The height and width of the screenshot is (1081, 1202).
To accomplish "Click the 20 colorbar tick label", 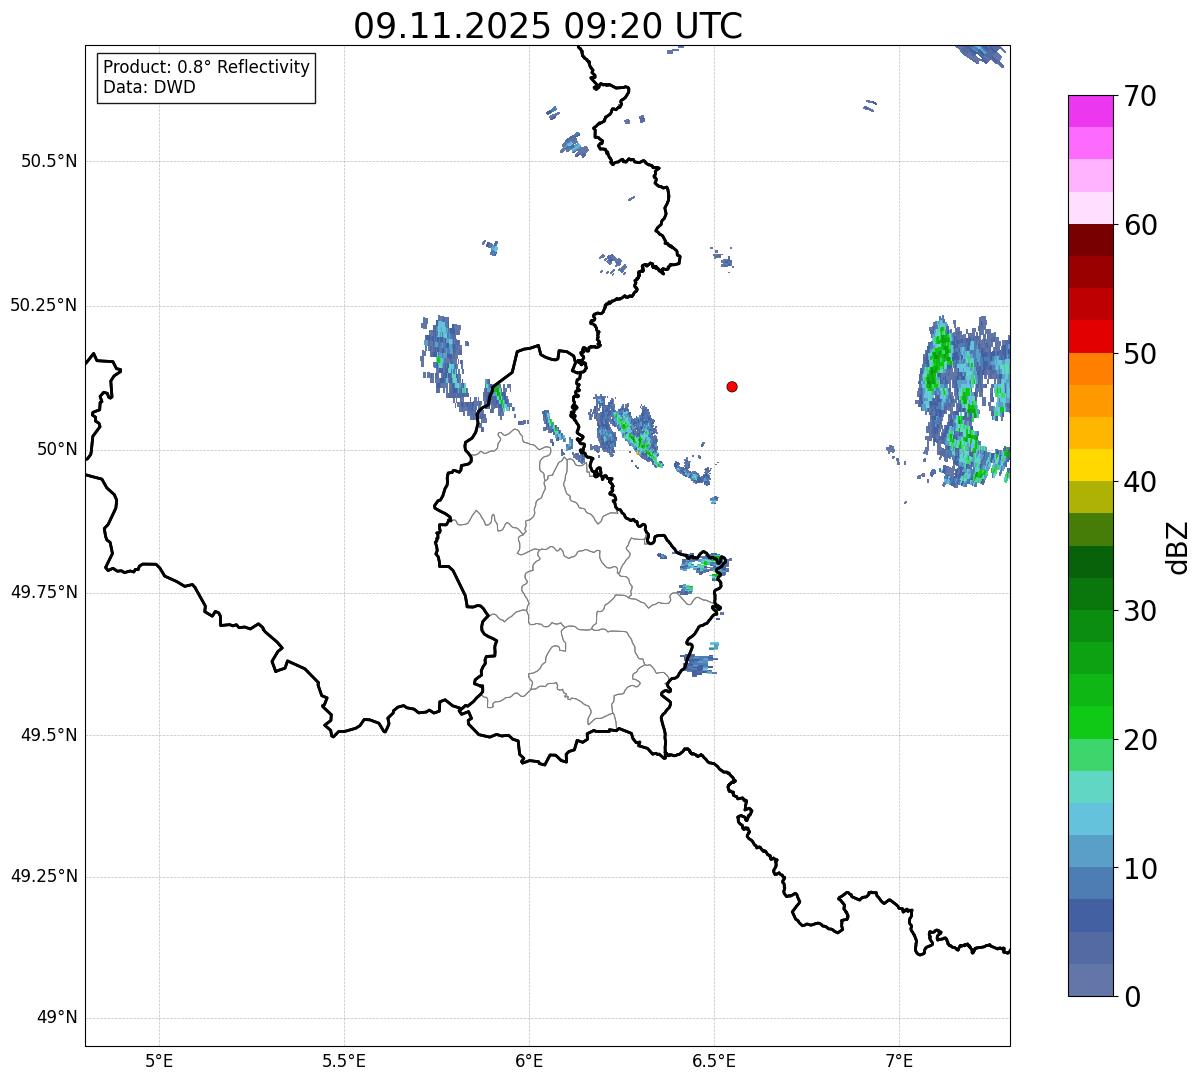I will point(1140,740).
